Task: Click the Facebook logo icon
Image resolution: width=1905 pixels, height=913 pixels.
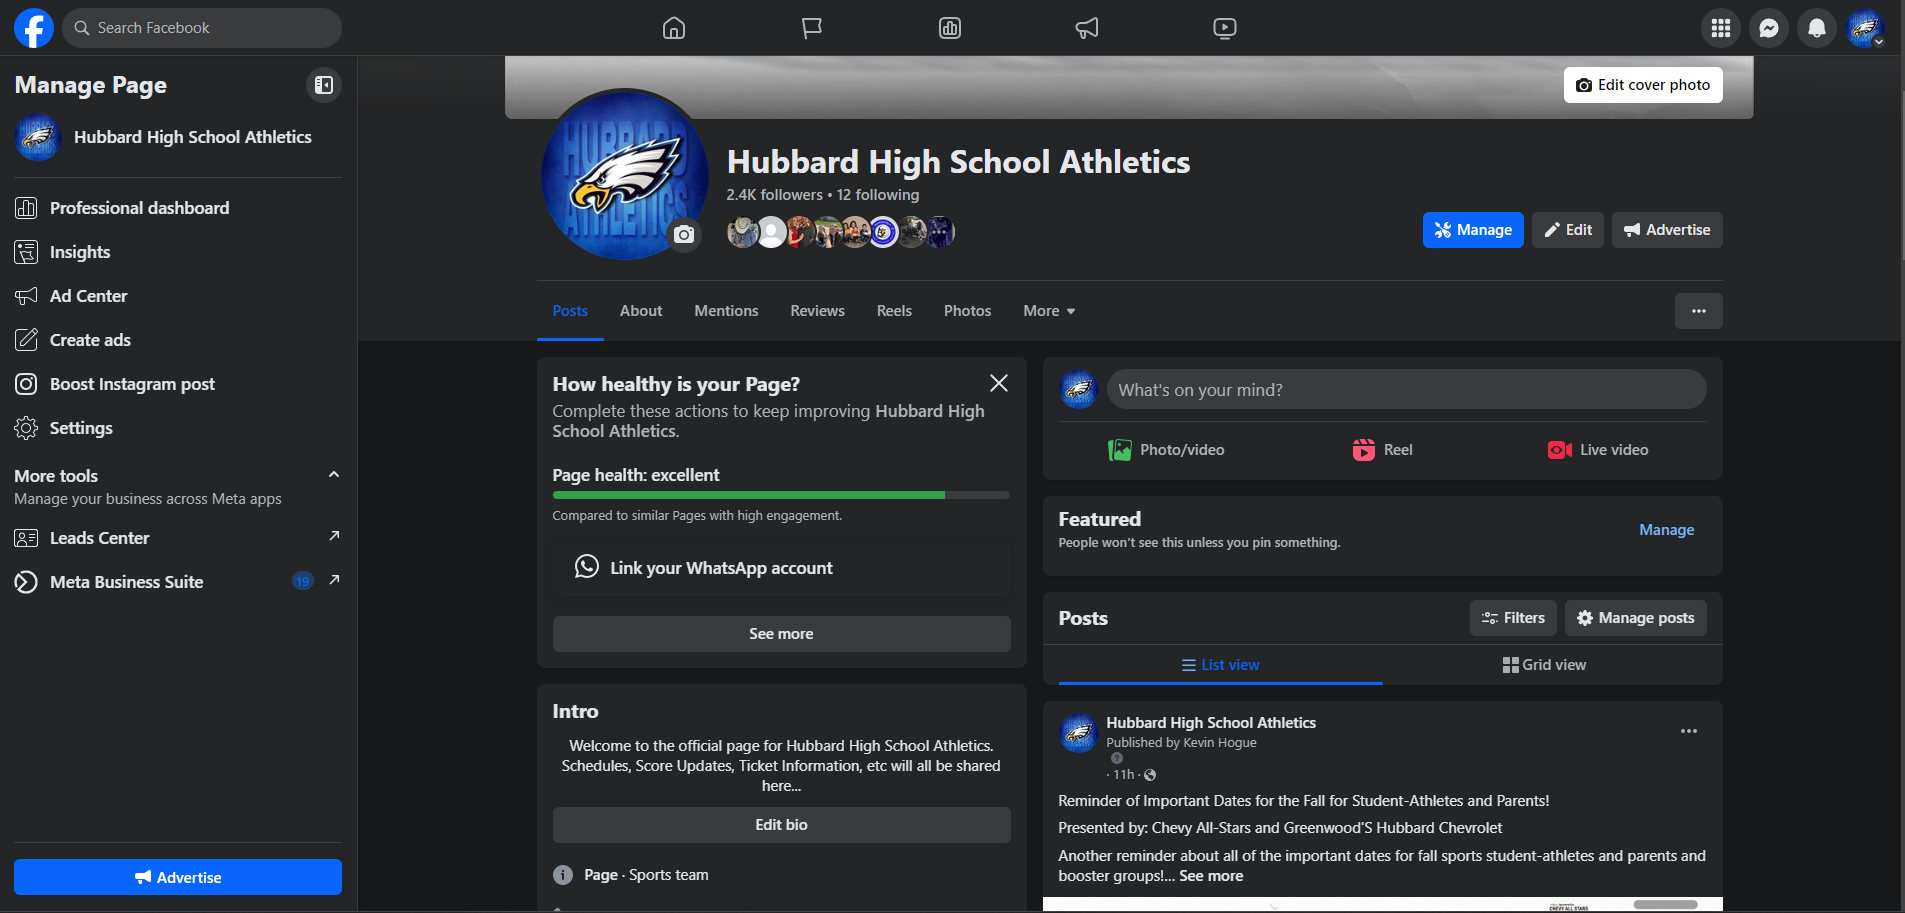Action: click(x=34, y=28)
